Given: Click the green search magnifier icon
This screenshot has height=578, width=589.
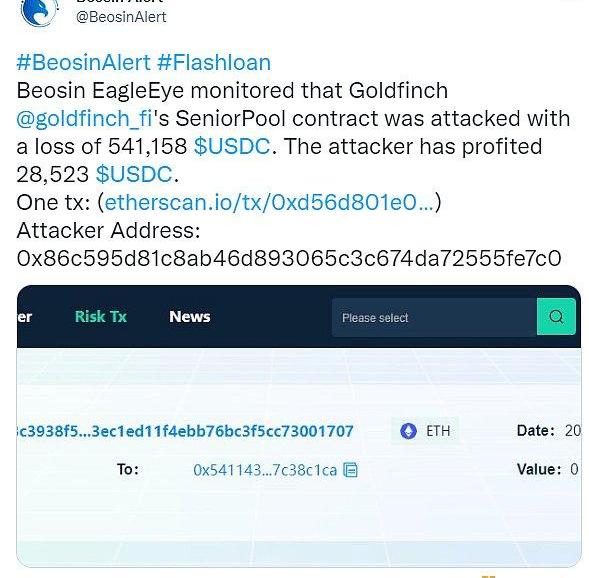Looking at the screenshot, I should coord(556,316).
